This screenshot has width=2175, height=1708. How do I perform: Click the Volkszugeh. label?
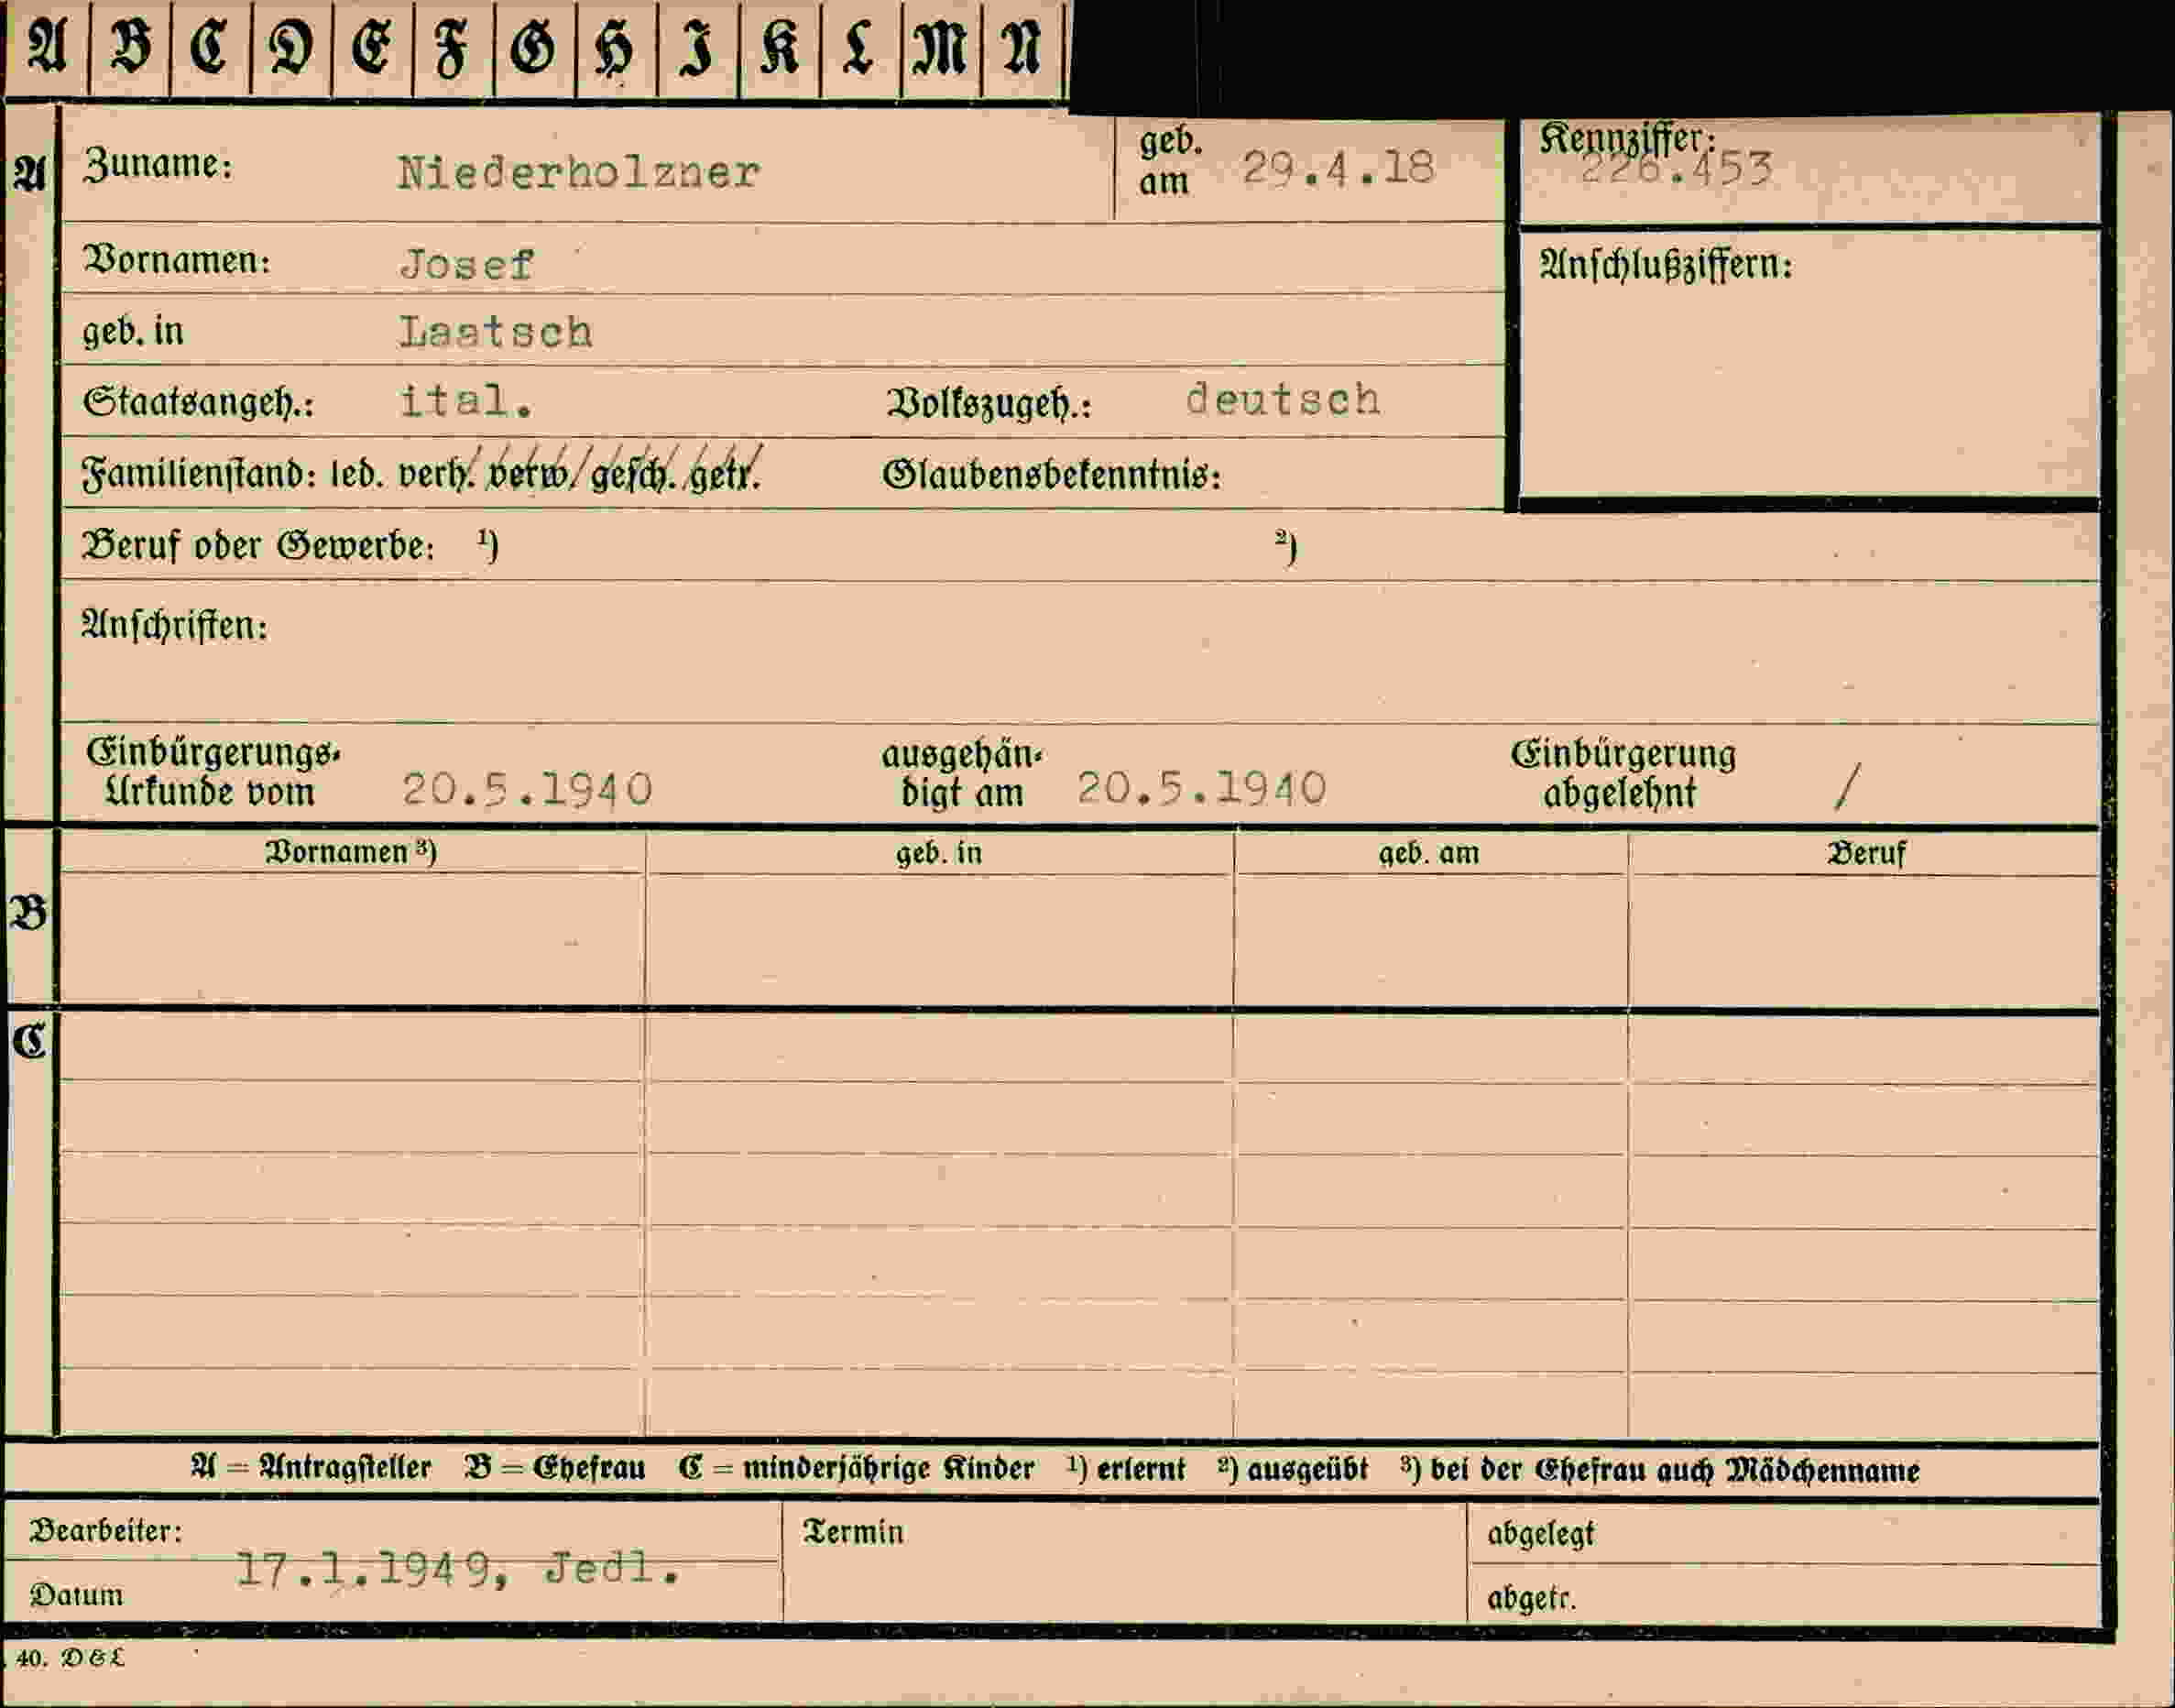click(988, 404)
